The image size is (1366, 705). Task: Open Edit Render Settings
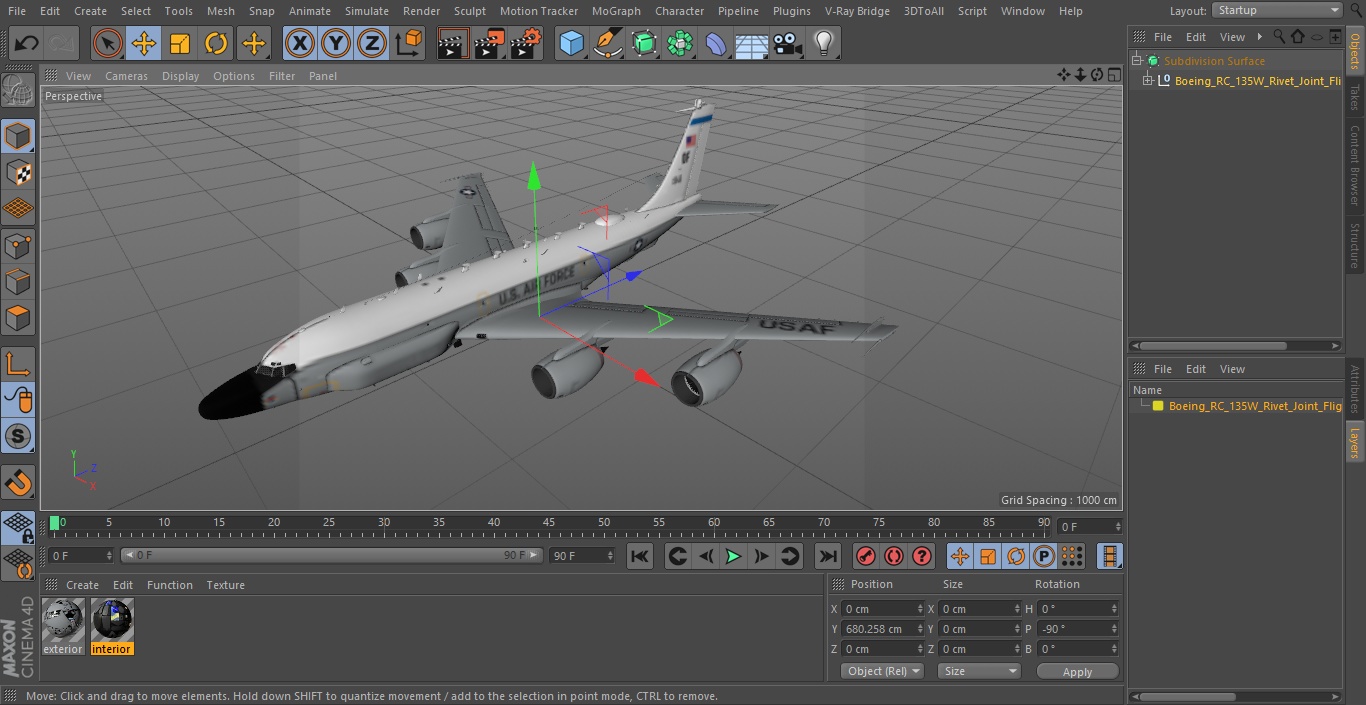pyautogui.click(x=526, y=43)
